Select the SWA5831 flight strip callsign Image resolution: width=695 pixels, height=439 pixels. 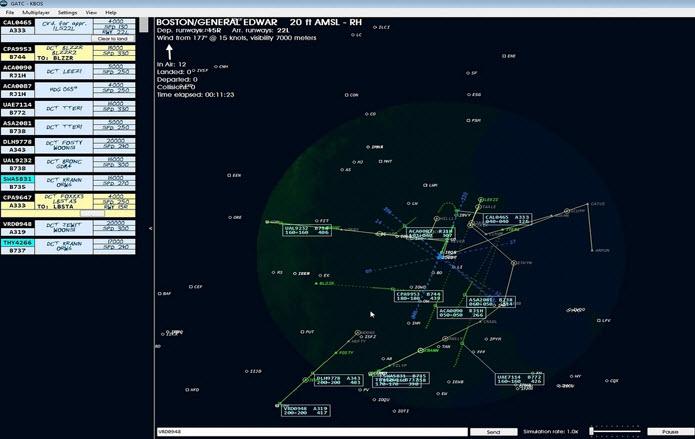17,179
